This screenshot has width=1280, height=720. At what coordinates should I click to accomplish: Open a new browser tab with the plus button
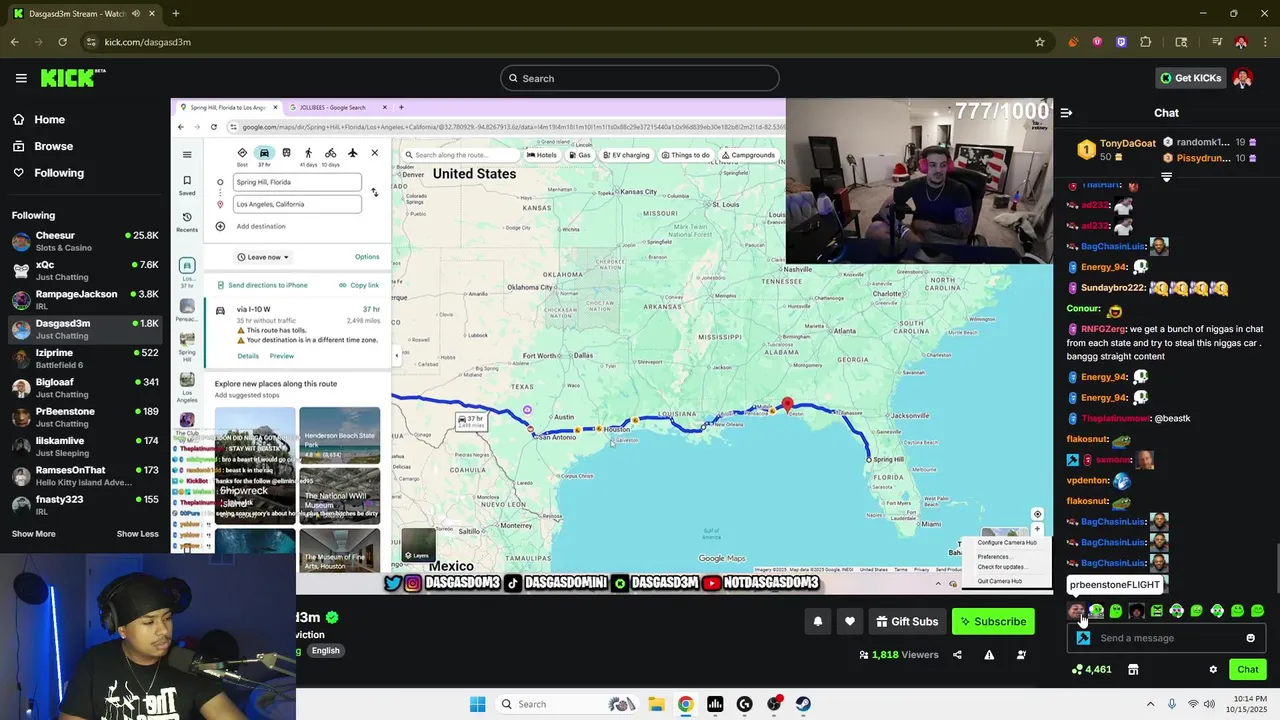(176, 14)
